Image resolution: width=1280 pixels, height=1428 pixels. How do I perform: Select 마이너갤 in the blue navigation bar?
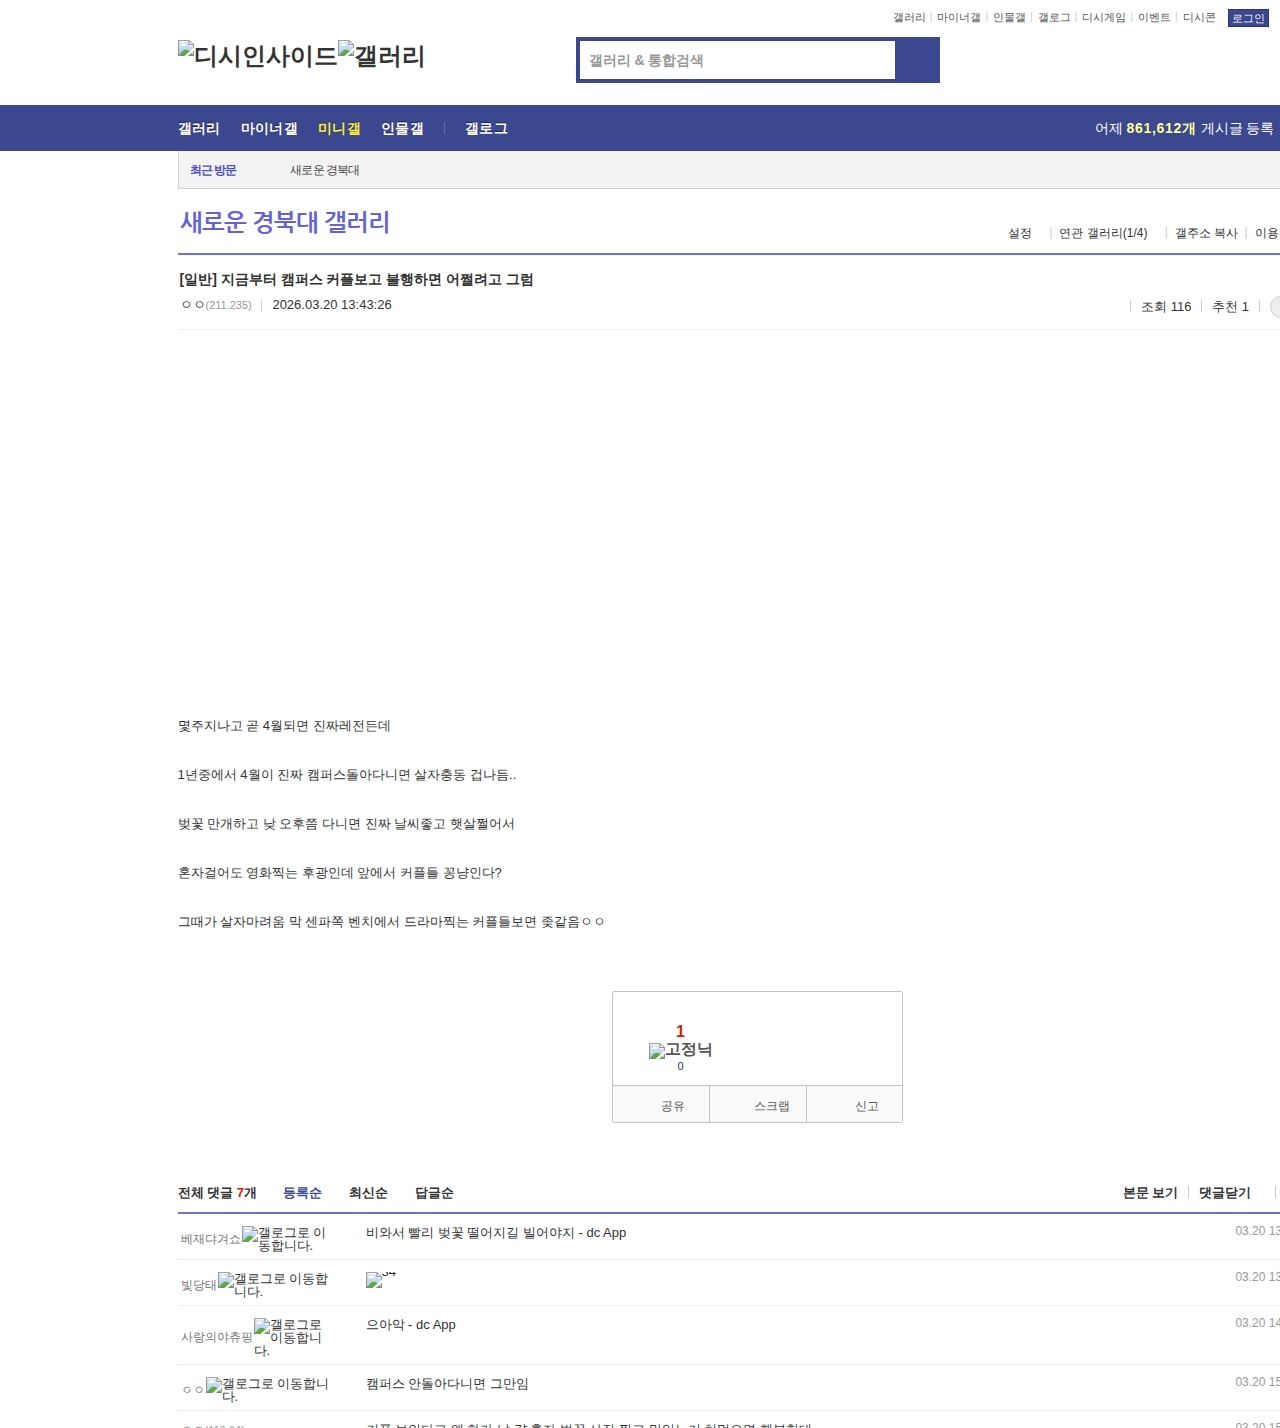pos(269,129)
